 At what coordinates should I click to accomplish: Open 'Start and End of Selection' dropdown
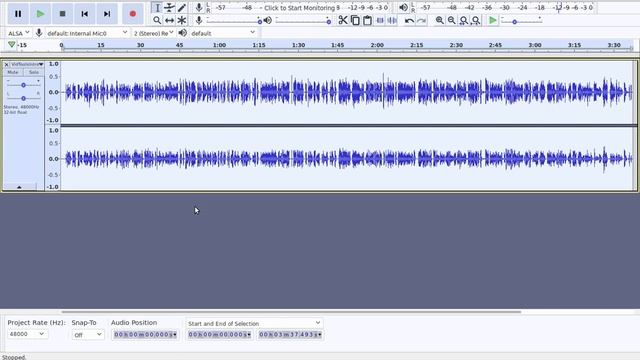[x=254, y=323]
